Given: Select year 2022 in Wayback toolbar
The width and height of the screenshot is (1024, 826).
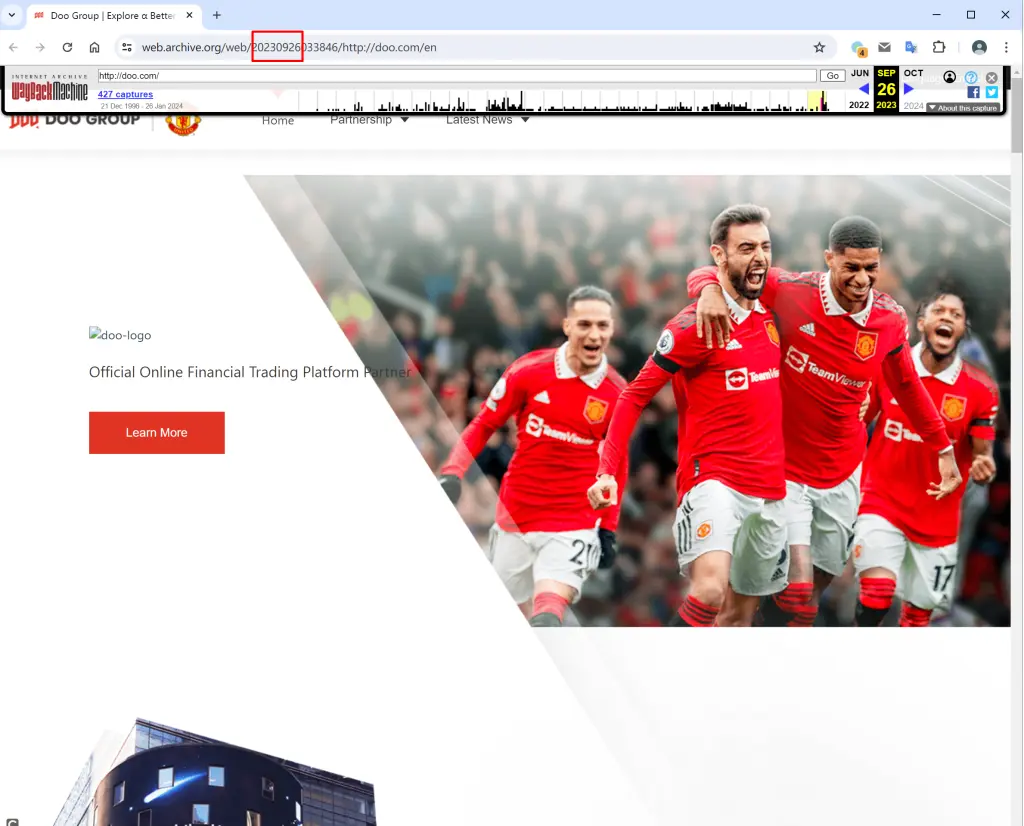Looking at the screenshot, I should click(x=859, y=105).
